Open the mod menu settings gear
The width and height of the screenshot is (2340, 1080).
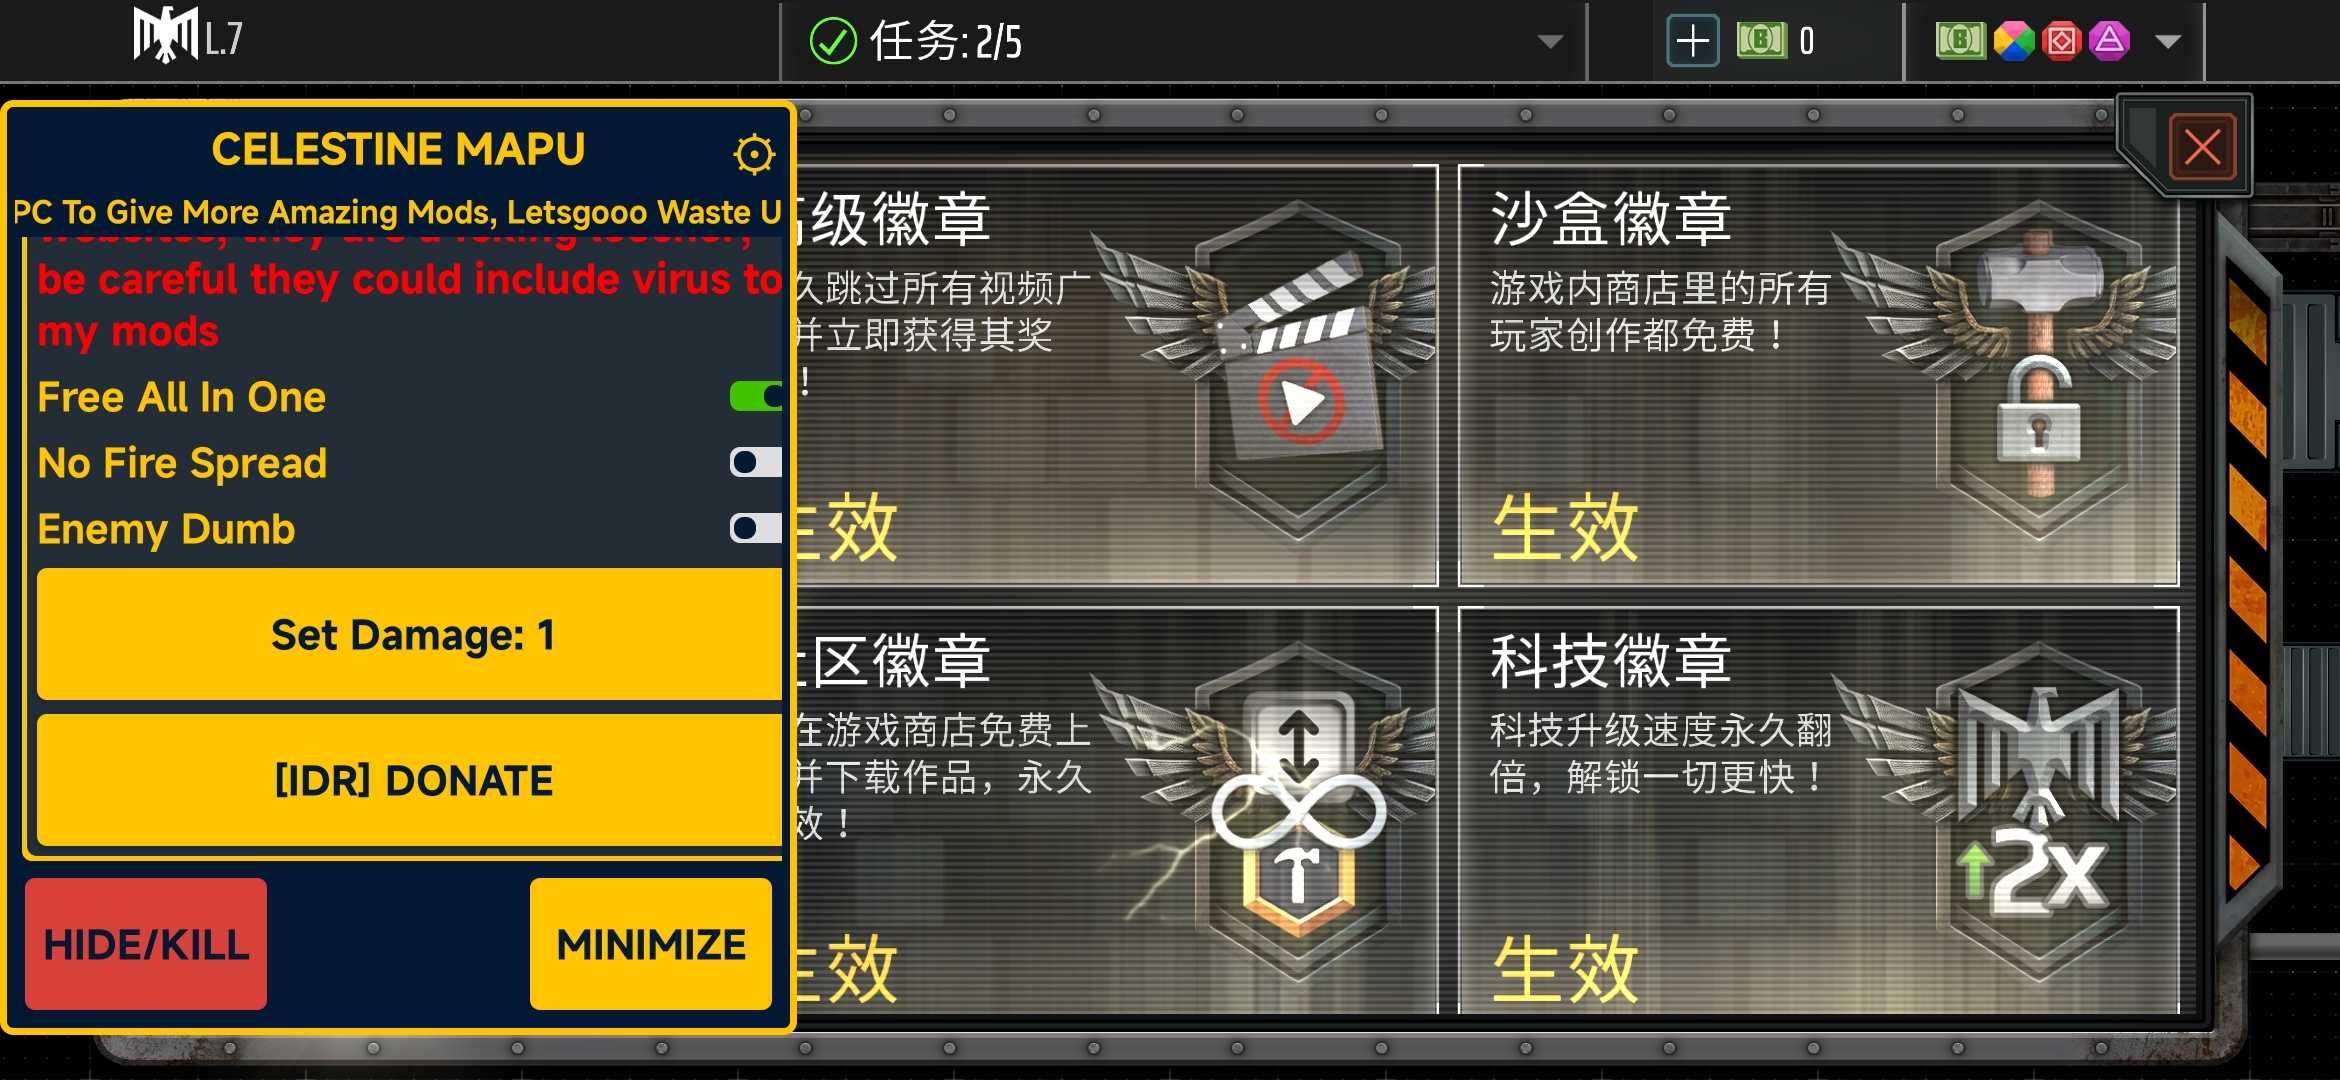tap(753, 154)
